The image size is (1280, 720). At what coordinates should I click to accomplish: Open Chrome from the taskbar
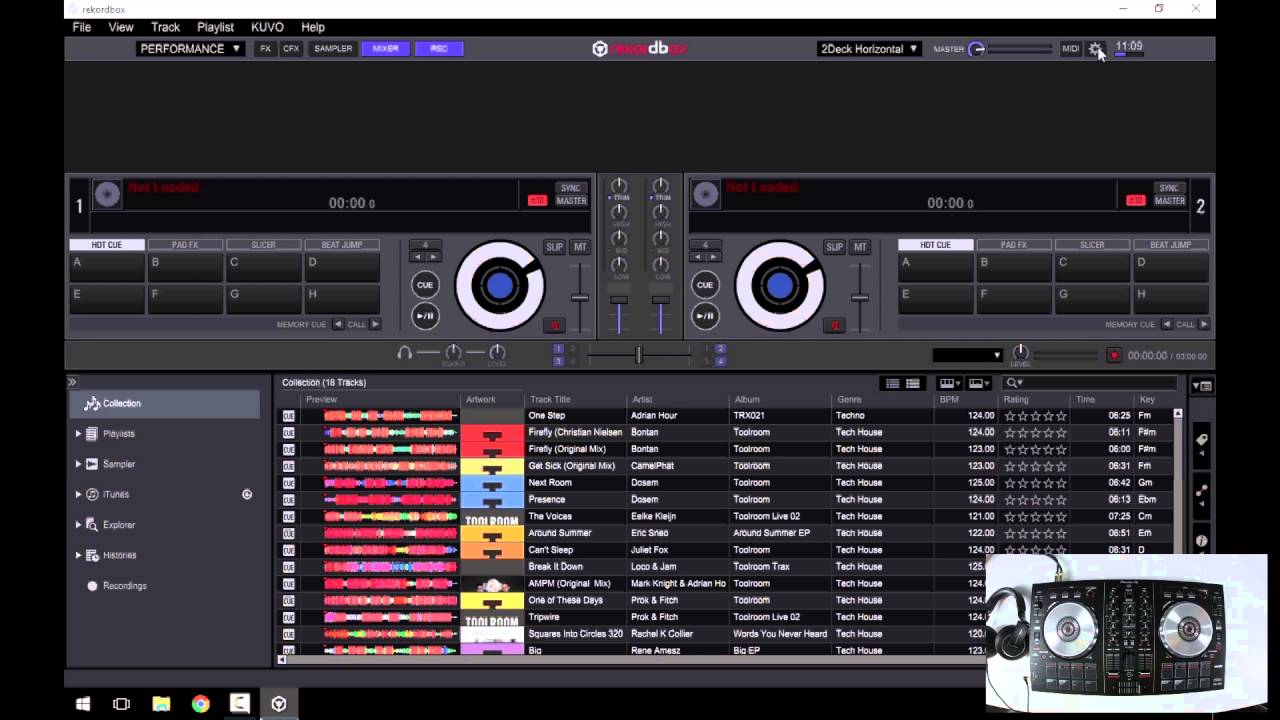[x=200, y=704]
